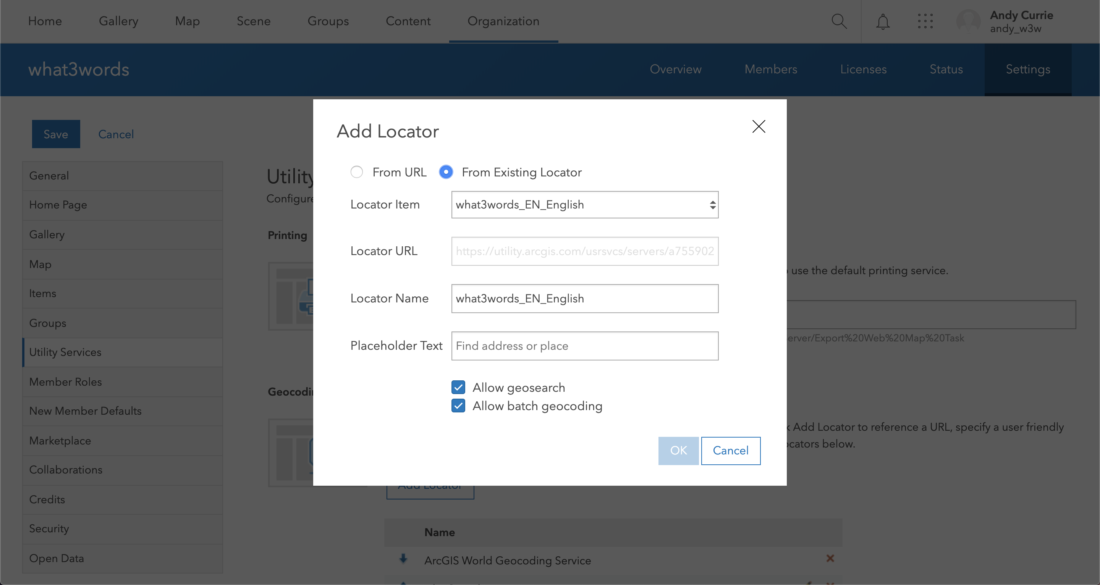
Task: Open Security settings in sidebar
Action: [x=123, y=529]
